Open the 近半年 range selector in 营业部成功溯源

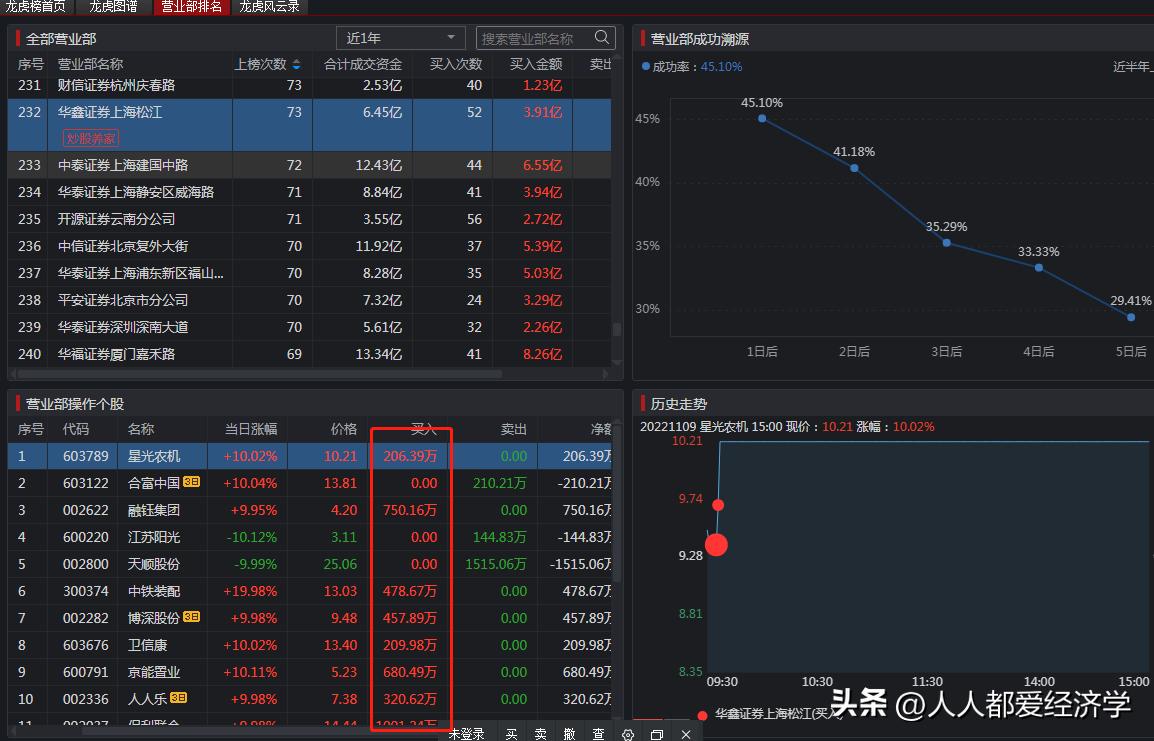(x=1133, y=67)
